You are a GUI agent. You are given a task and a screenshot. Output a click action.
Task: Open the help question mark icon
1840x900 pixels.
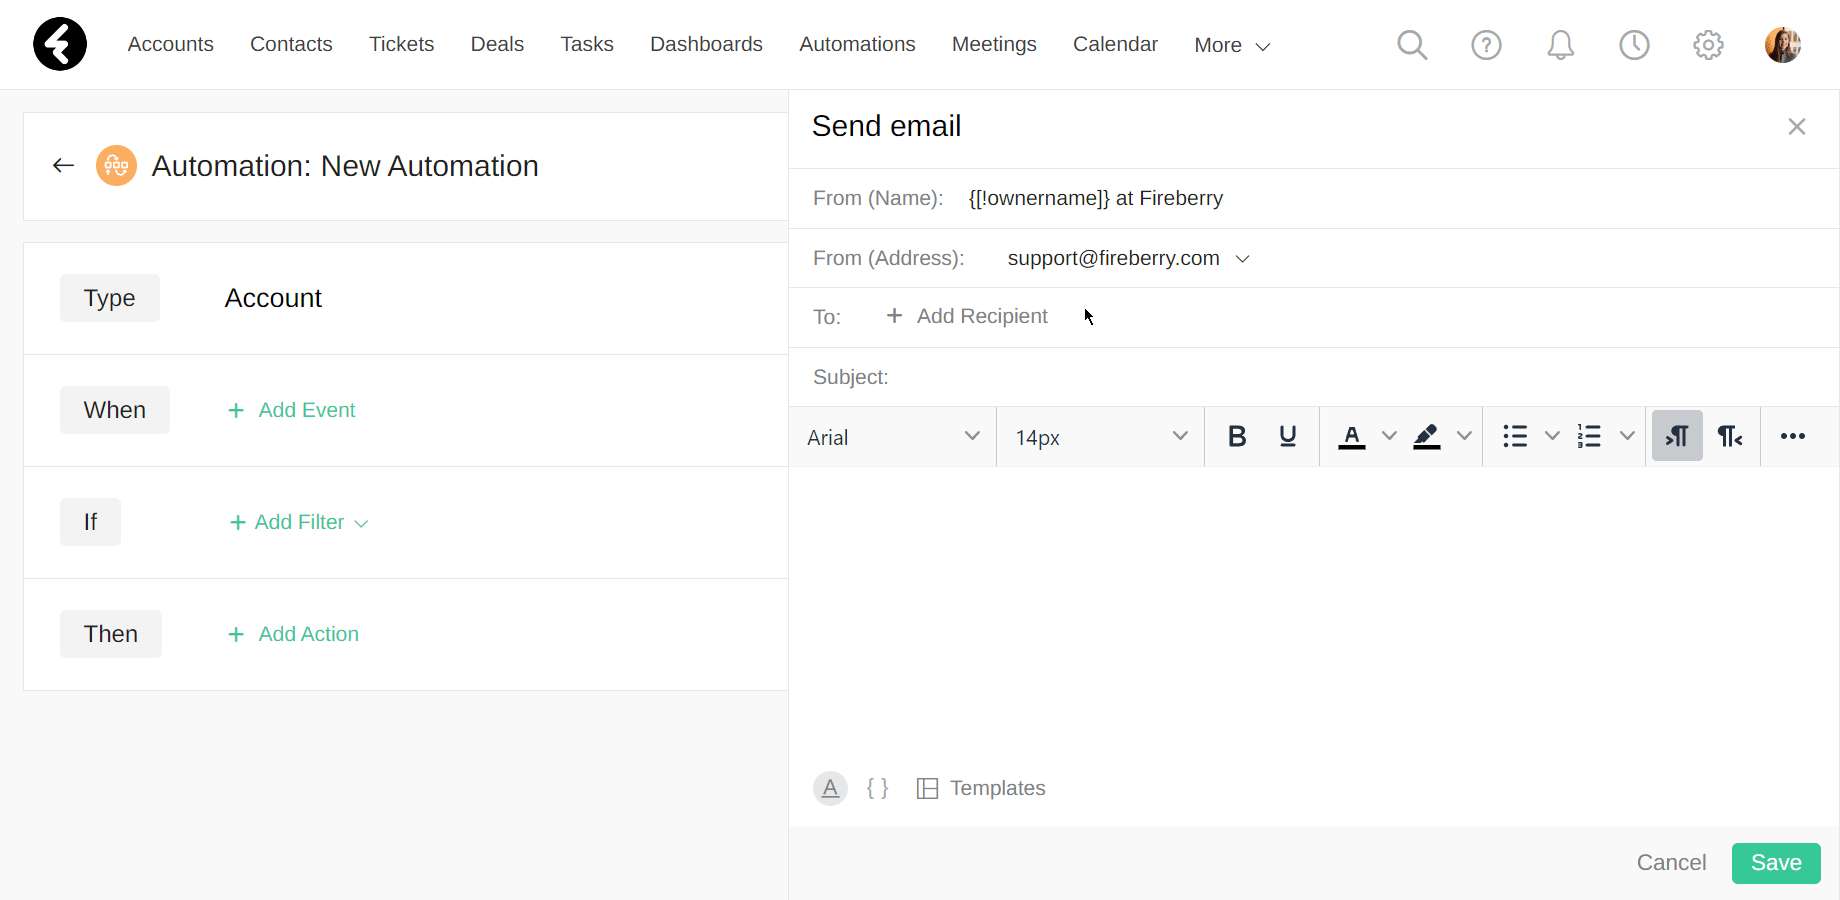click(x=1486, y=45)
